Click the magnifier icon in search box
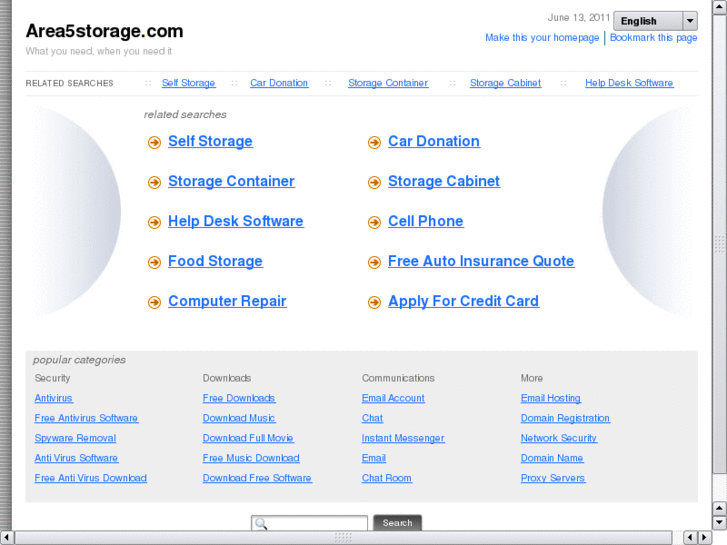 (261, 524)
